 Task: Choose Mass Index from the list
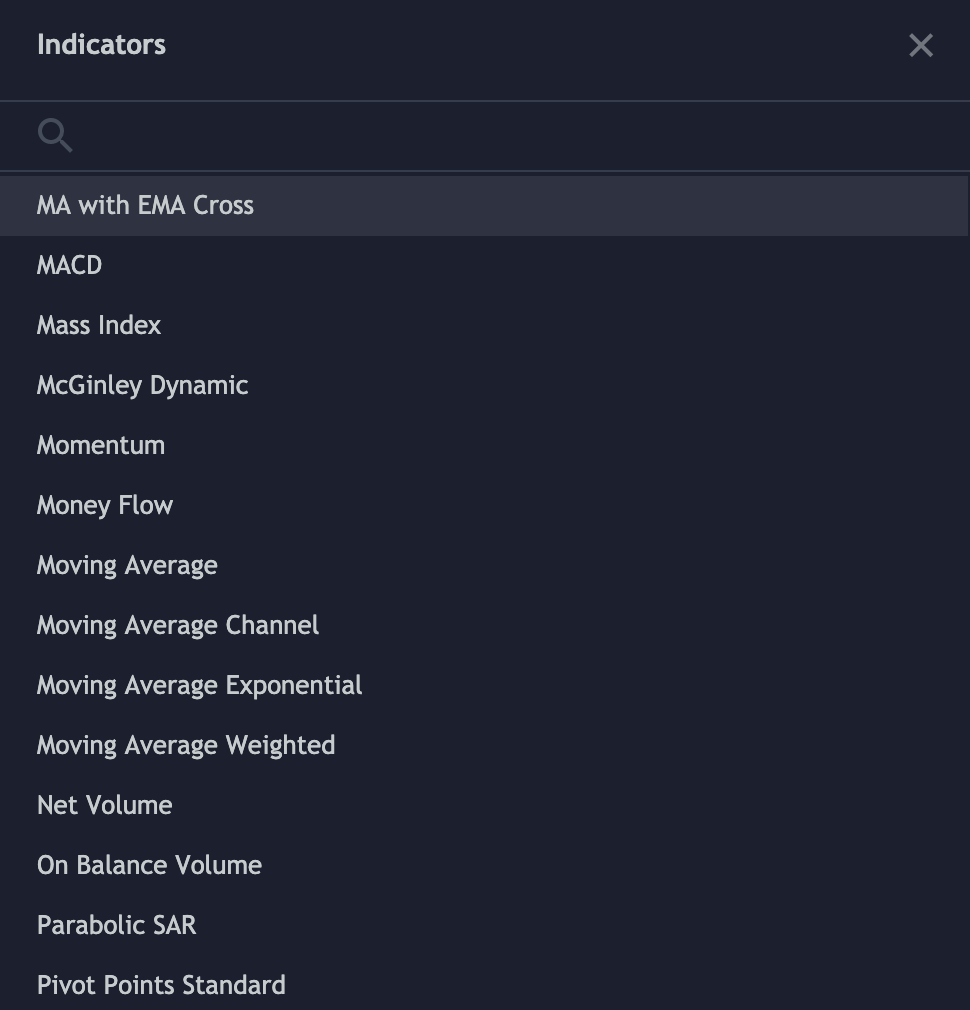tap(485, 325)
